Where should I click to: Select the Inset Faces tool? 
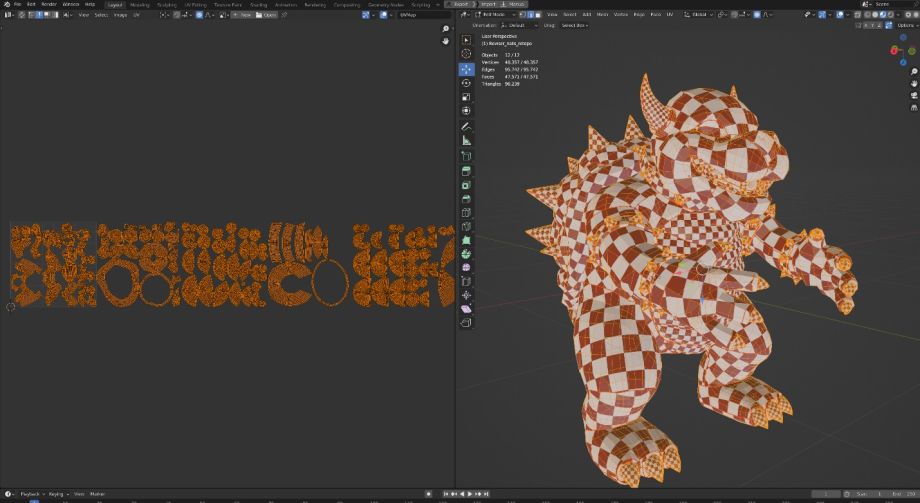pyautogui.click(x=466, y=185)
